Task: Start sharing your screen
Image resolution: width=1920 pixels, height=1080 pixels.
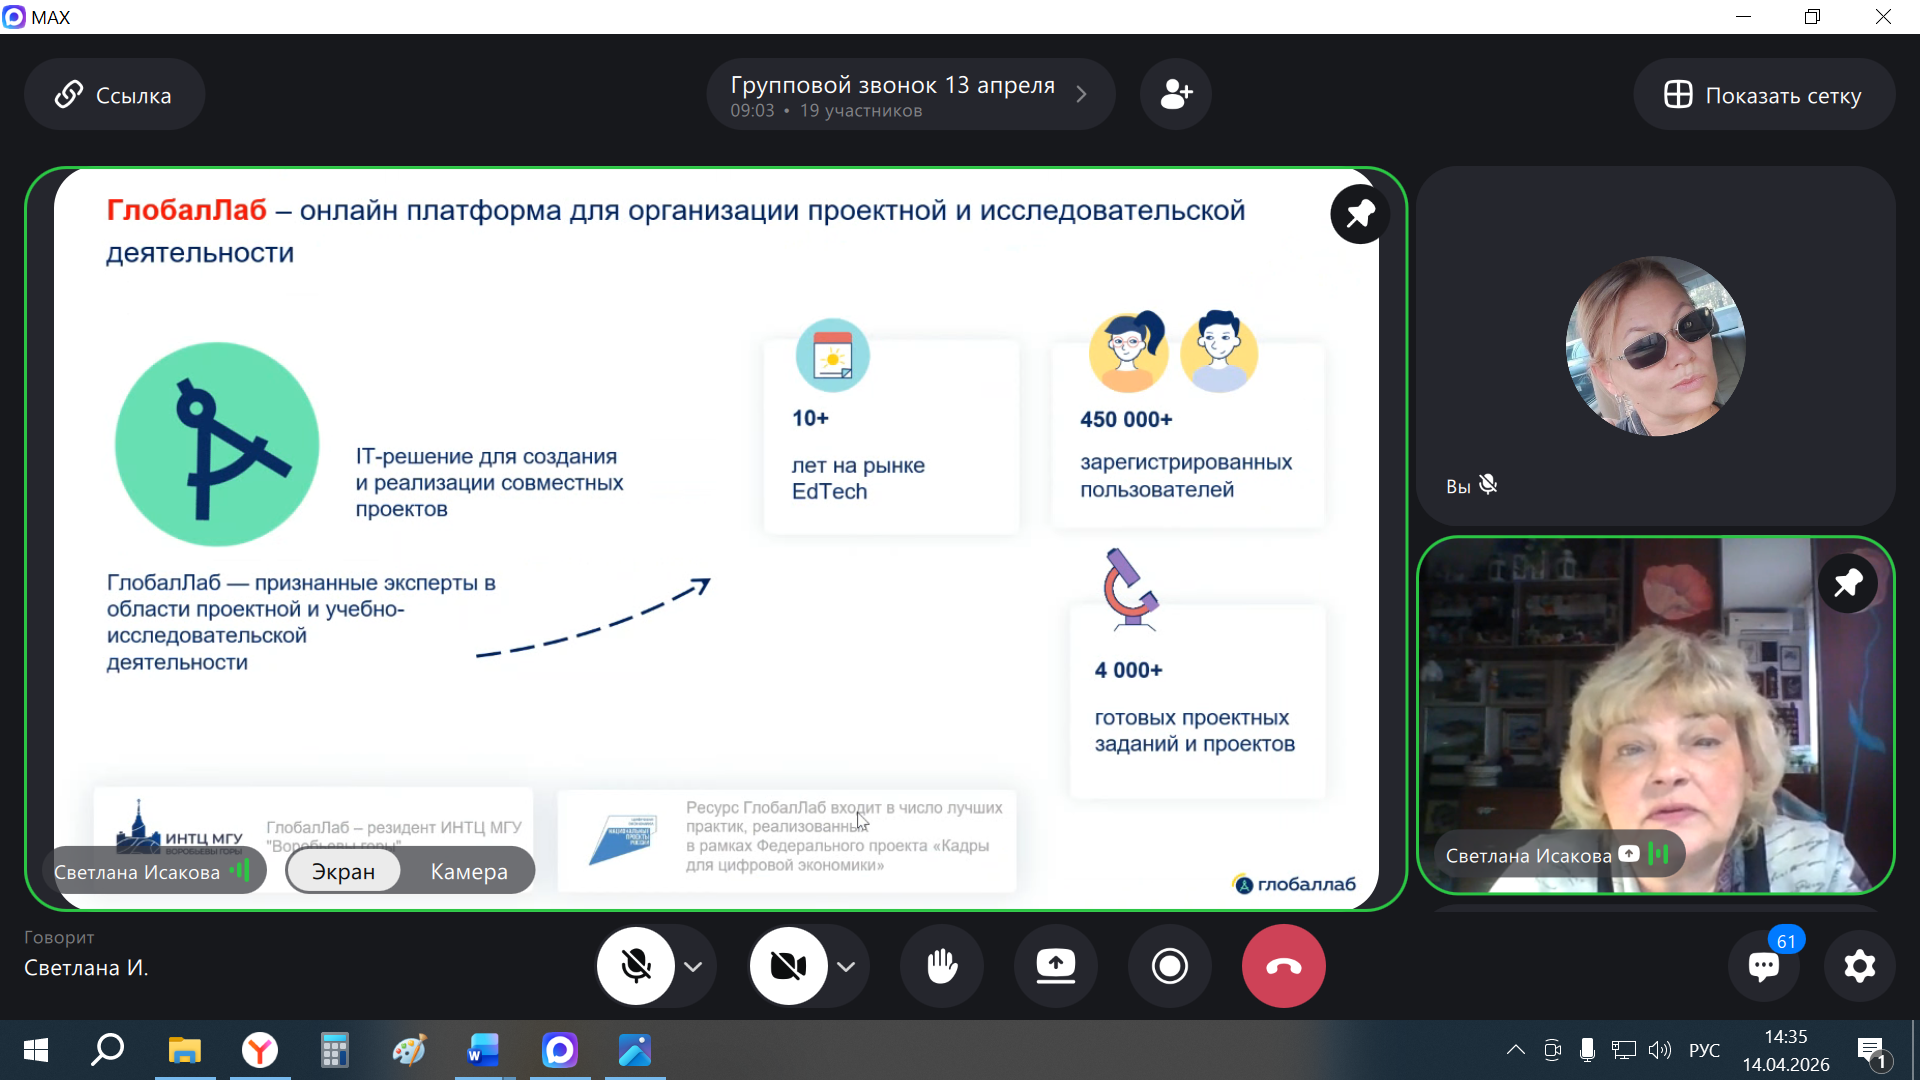Action: [1056, 966]
